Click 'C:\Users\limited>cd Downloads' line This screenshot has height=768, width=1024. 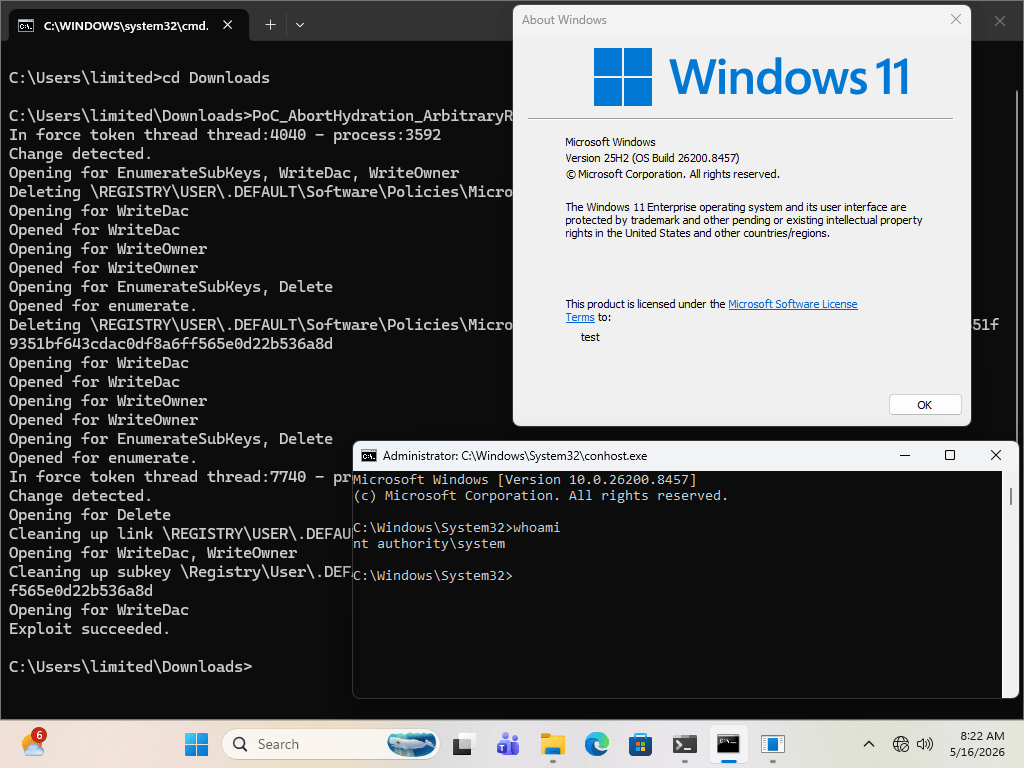coord(139,78)
